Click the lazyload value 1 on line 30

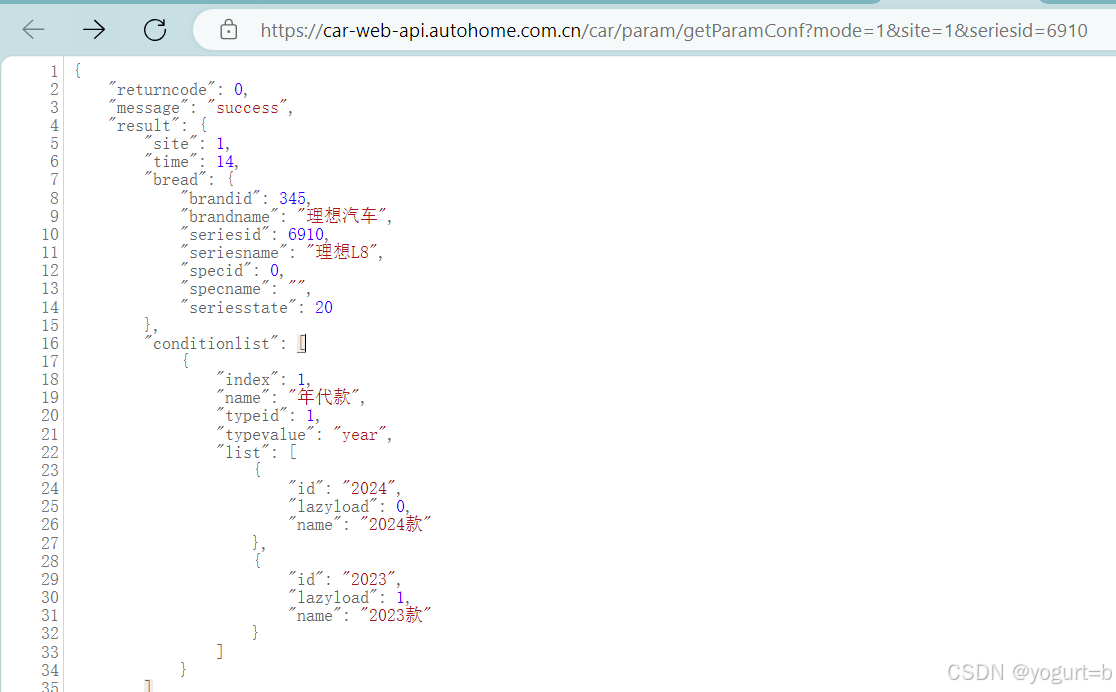tap(401, 597)
